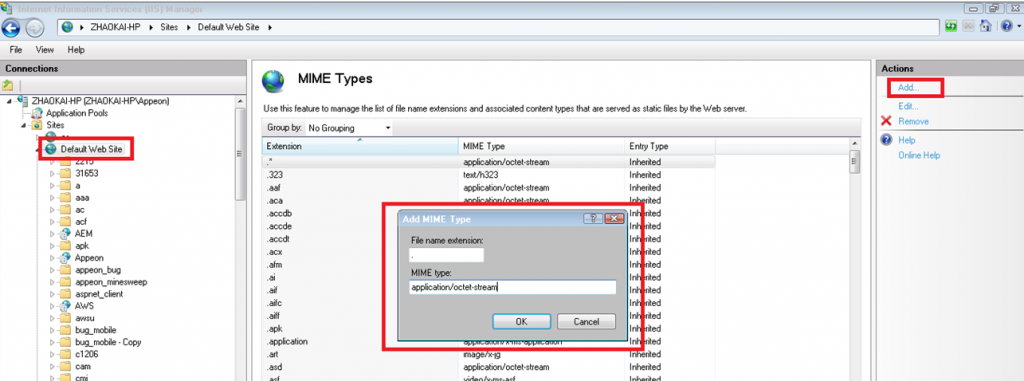This screenshot has width=1024, height=381.
Task: Close the Add MIME Type dialog
Action: click(613, 219)
